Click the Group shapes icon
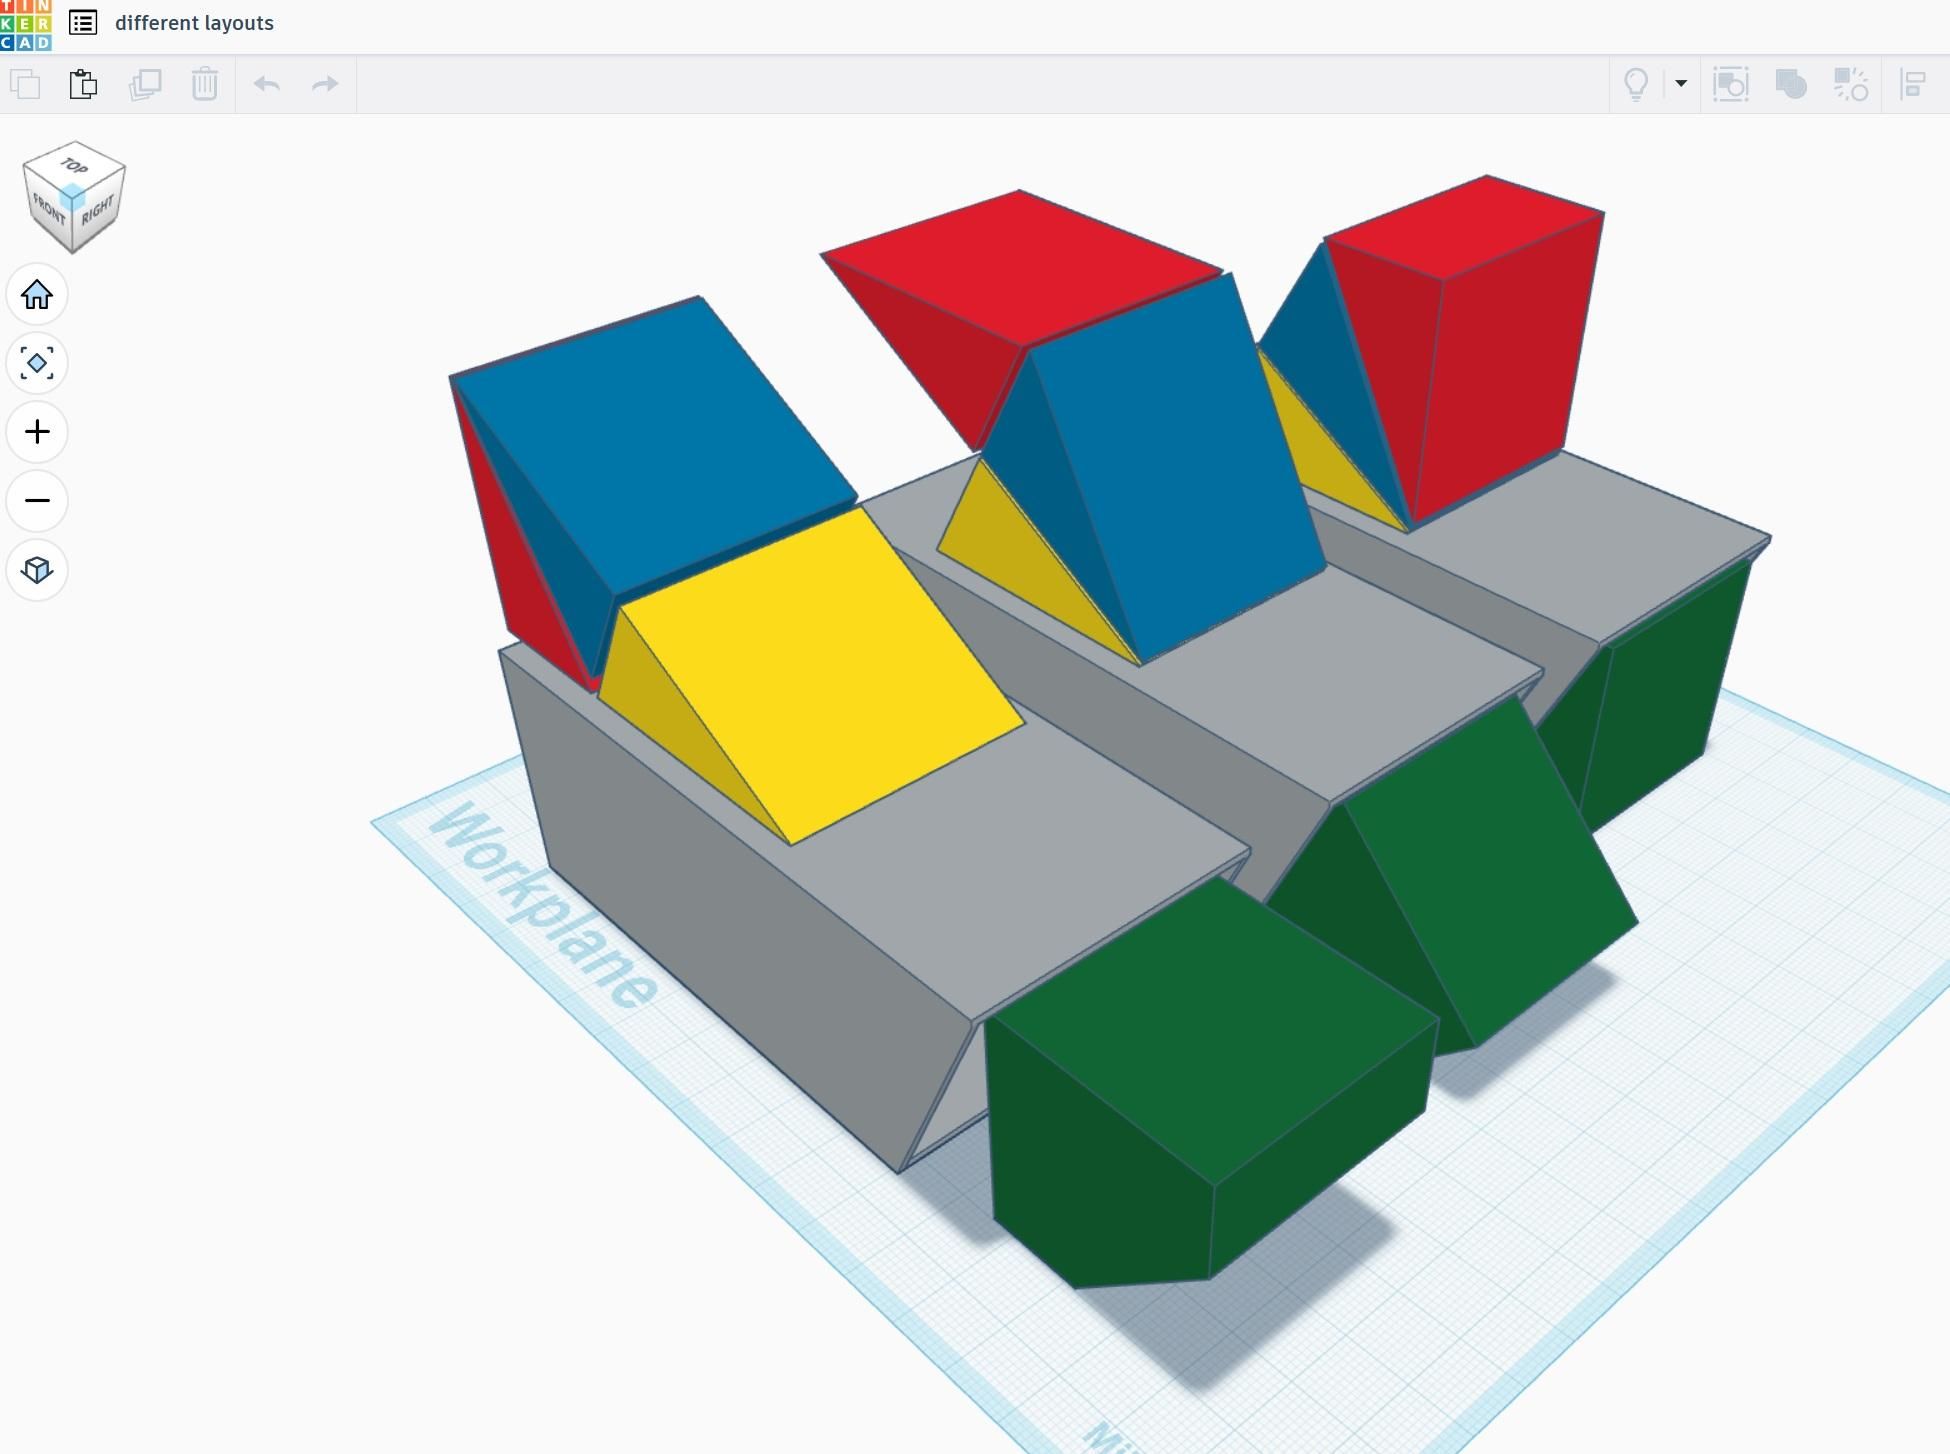This screenshot has height=1454, width=1950. [x=1731, y=84]
